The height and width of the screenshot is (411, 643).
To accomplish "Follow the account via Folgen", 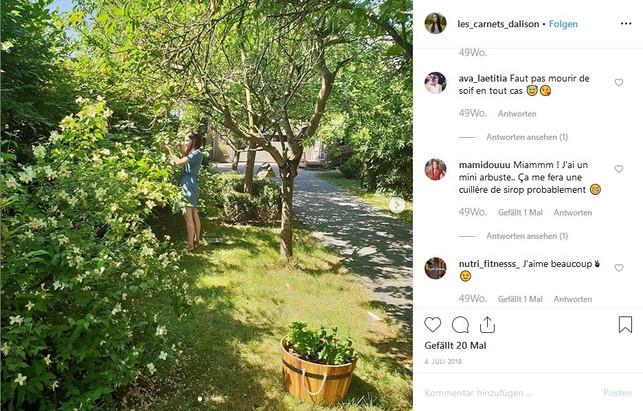I will coord(563,24).
